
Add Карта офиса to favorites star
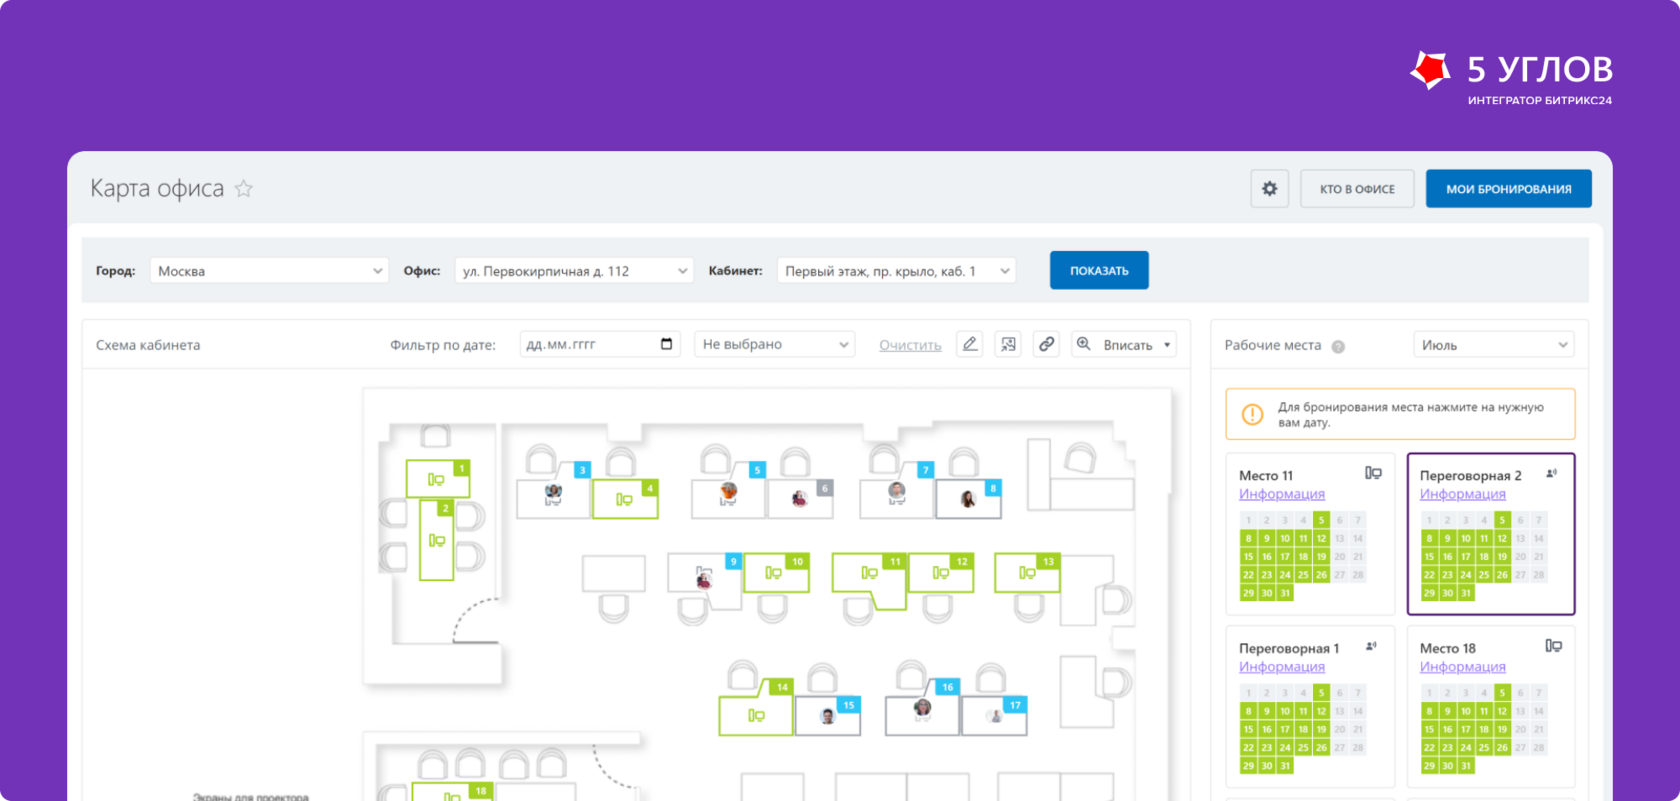click(x=244, y=189)
